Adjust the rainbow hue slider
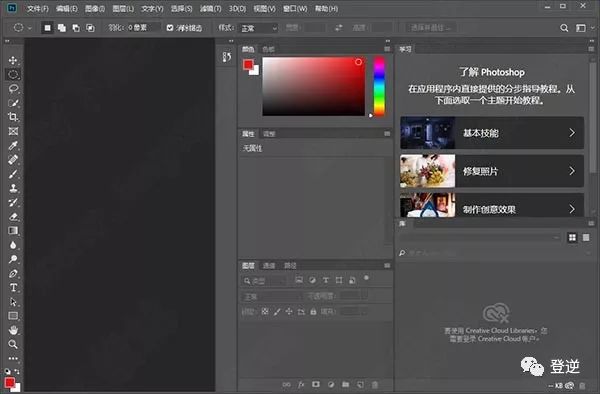This screenshot has width=600, height=394. pyautogui.click(x=379, y=86)
